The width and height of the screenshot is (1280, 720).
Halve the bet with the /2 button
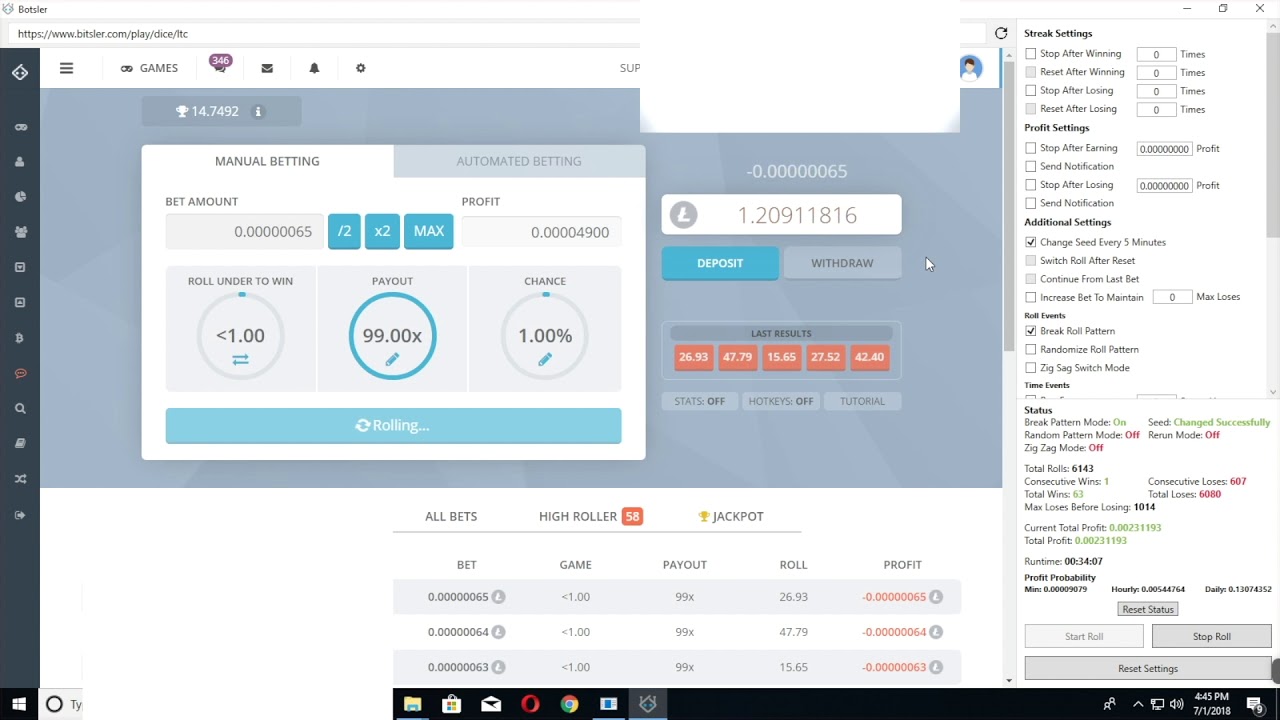click(344, 231)
